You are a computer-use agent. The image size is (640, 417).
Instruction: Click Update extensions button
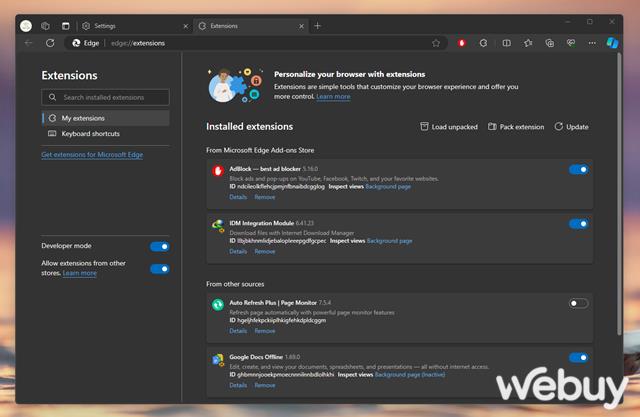571,127
